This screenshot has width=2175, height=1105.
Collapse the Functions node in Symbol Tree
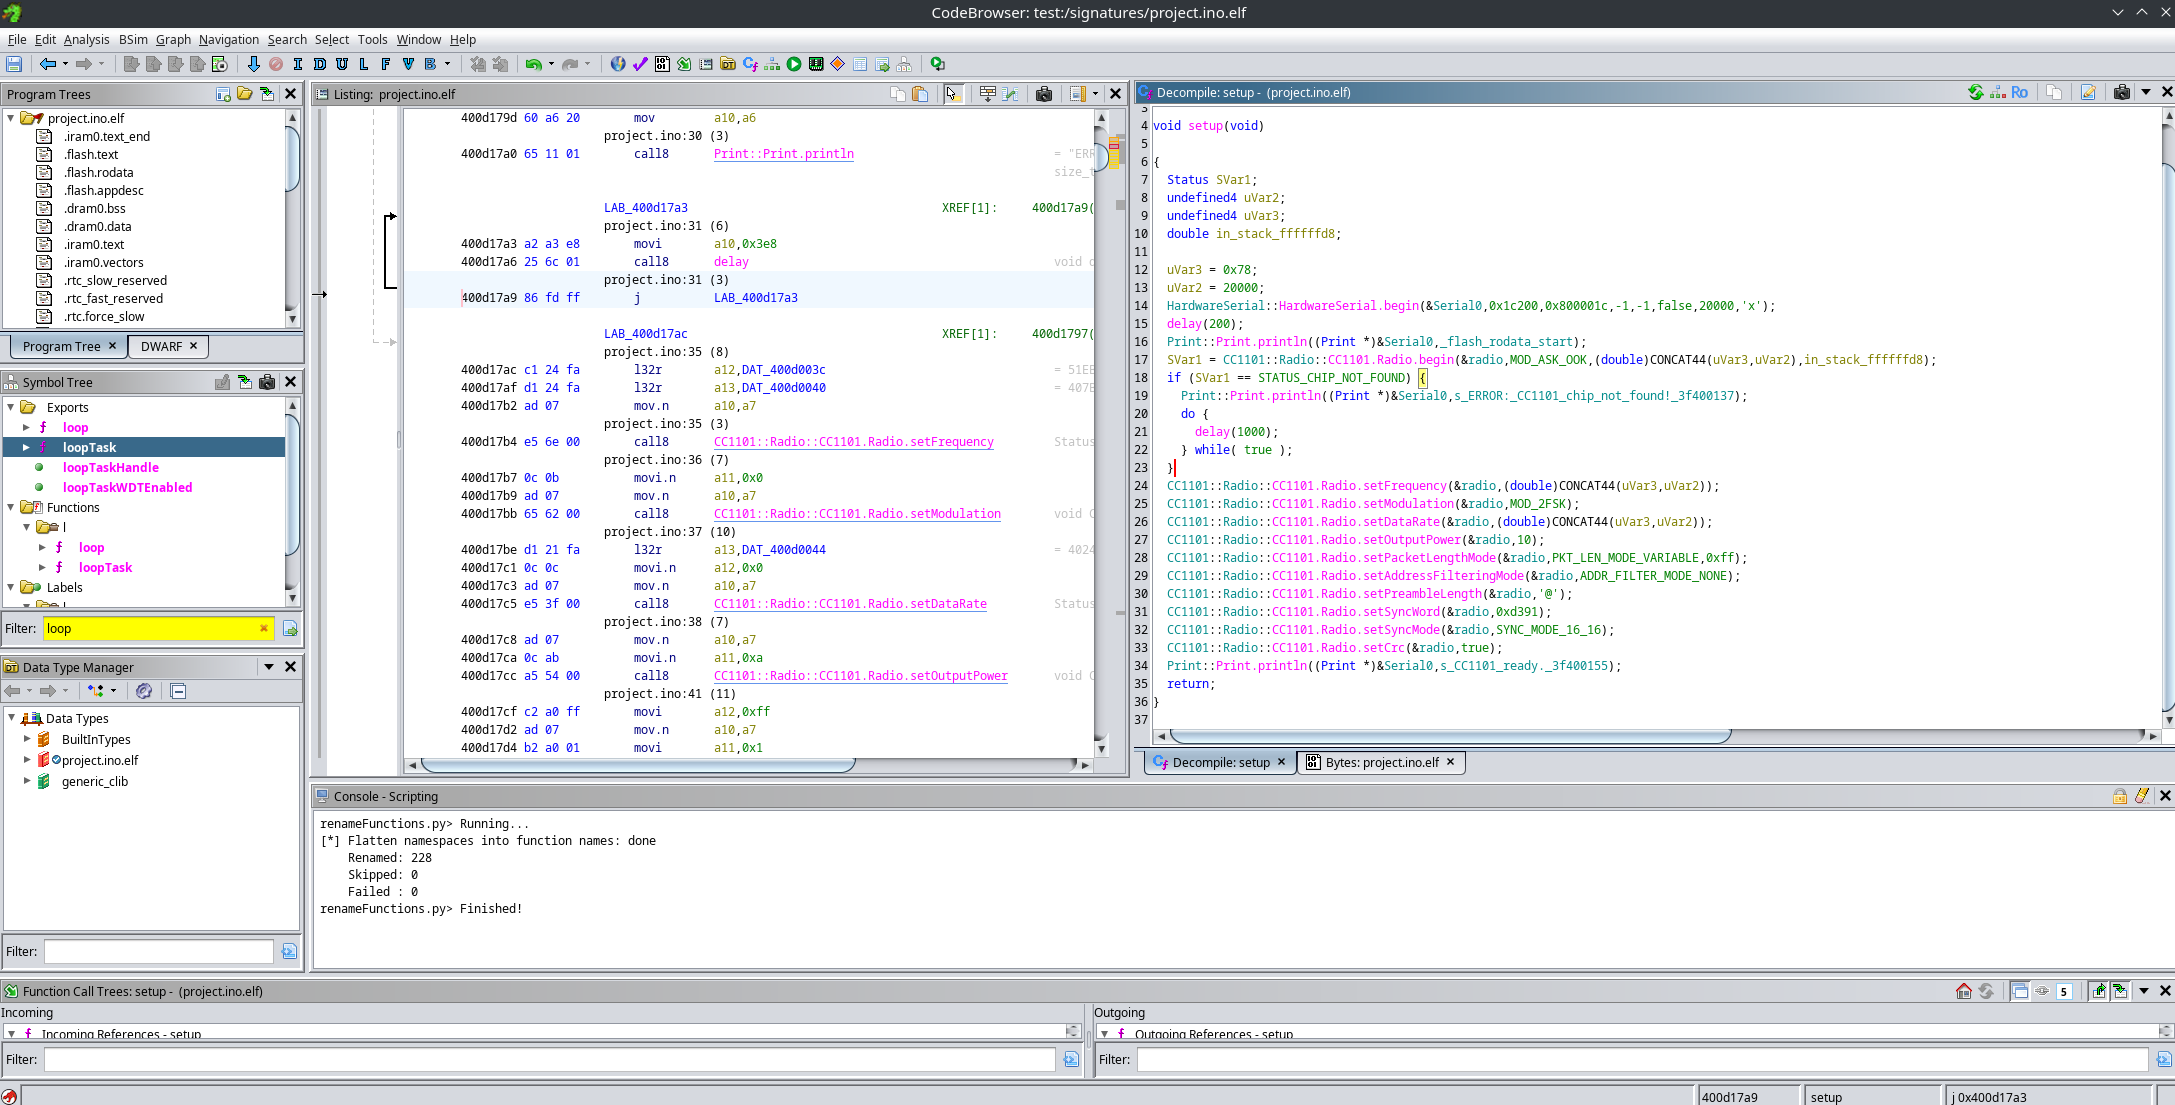(x=10, y=507)
